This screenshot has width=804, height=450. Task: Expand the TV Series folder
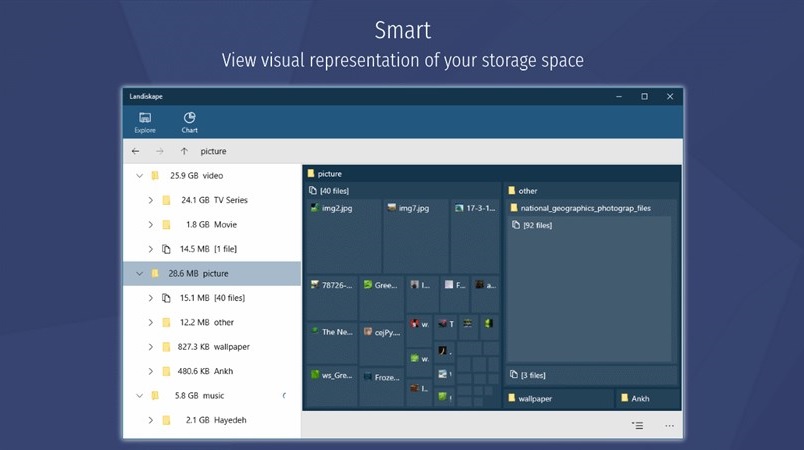point(151,200)
